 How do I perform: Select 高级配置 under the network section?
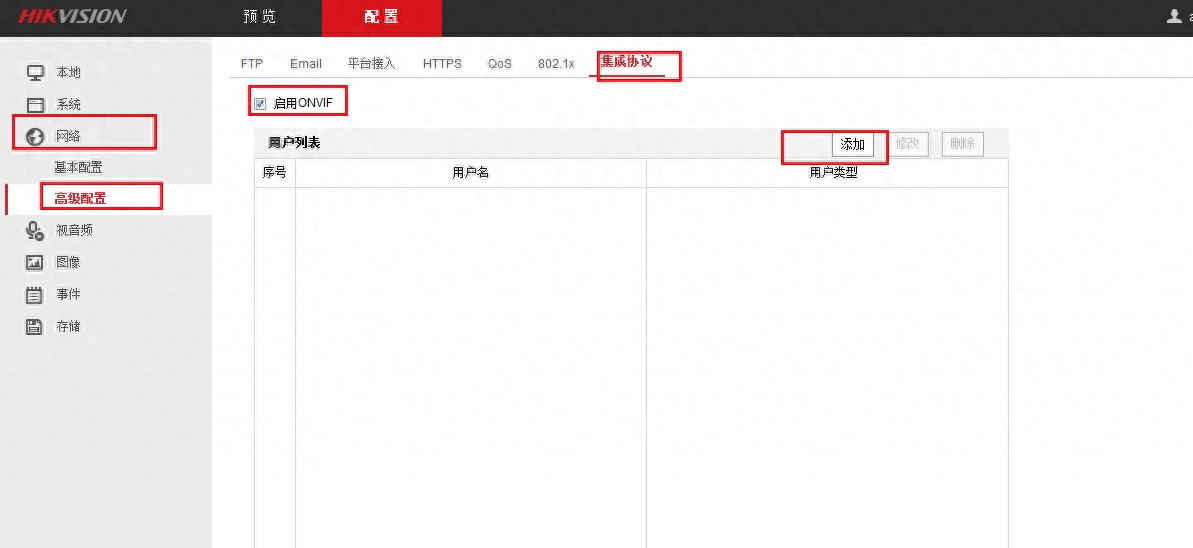coord(80,198)
